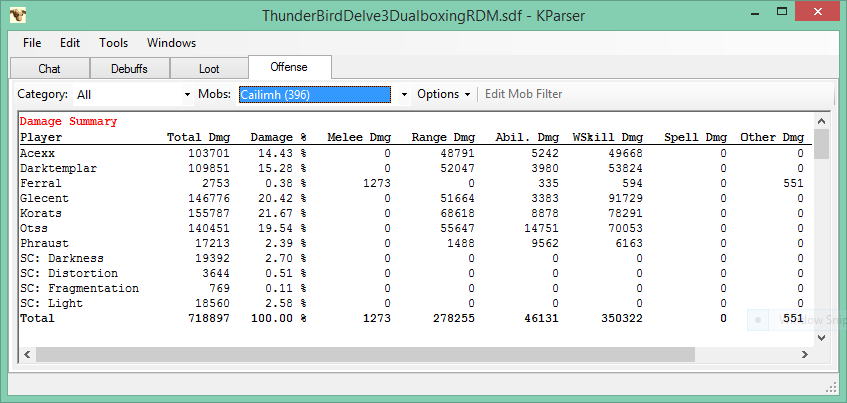Open the File menu
Image resolution: width=847 pixels, height=403 pixels.
coord(32,43)
